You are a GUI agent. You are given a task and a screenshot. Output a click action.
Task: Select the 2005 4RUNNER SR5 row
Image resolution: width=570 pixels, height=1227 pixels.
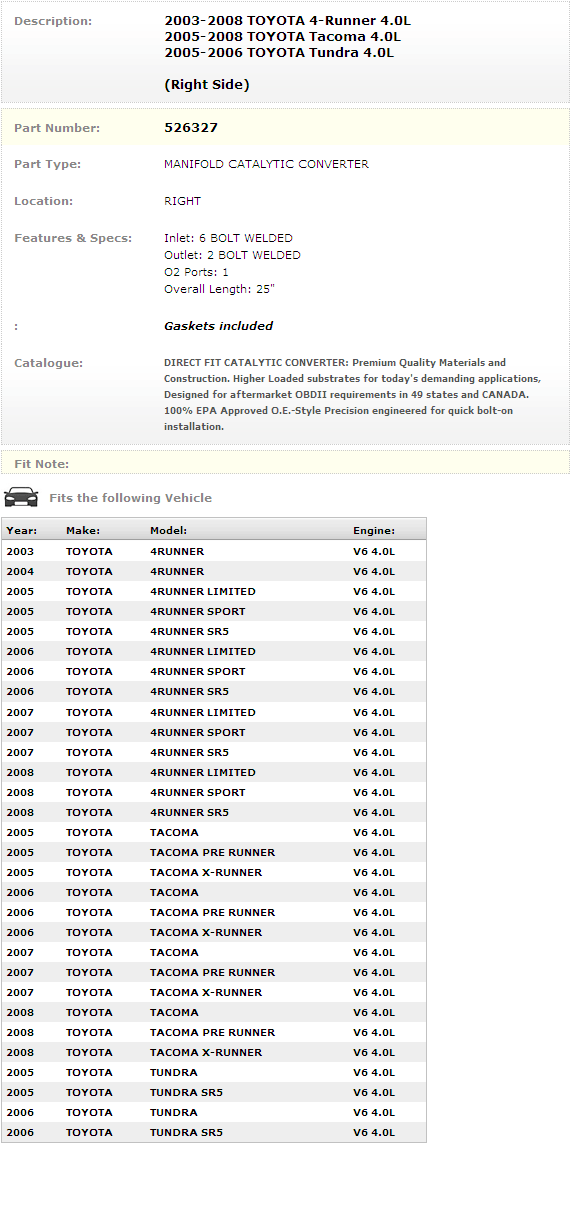coord(214,631)
